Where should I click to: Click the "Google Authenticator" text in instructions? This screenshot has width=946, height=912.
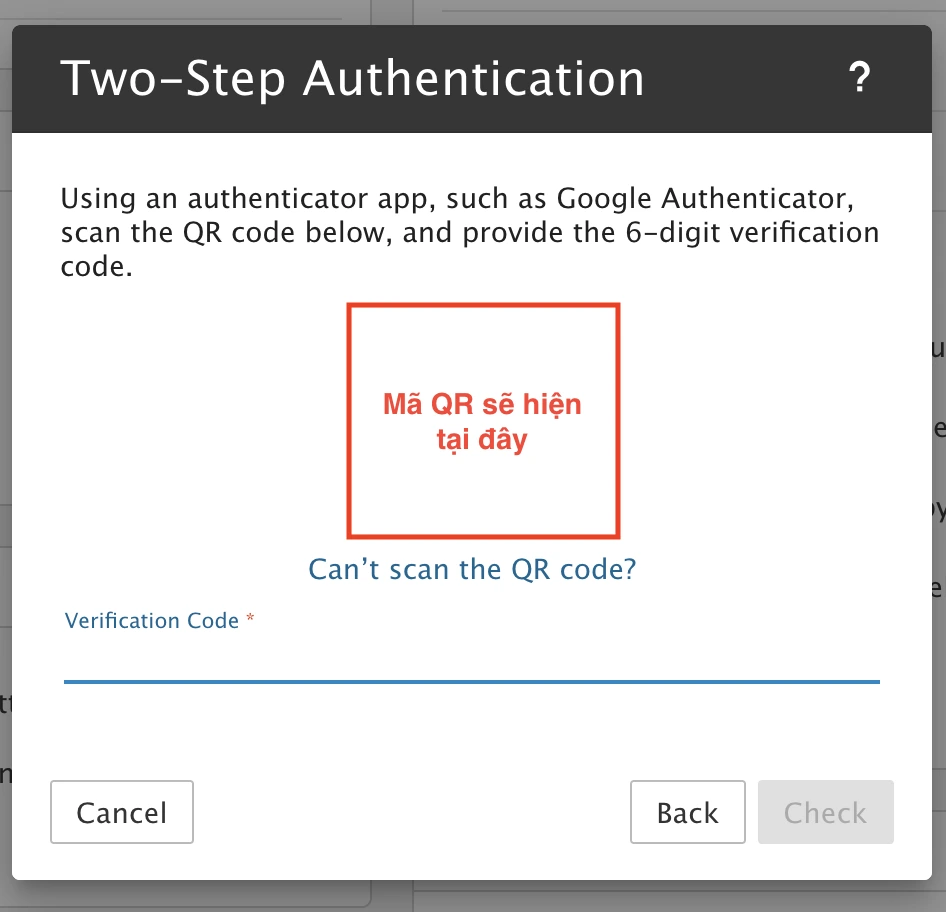703,196
